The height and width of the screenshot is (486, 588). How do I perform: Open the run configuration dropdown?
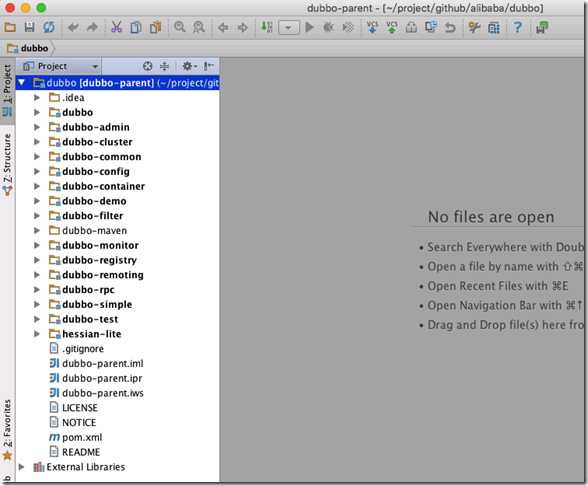click(x=289, y=27)
